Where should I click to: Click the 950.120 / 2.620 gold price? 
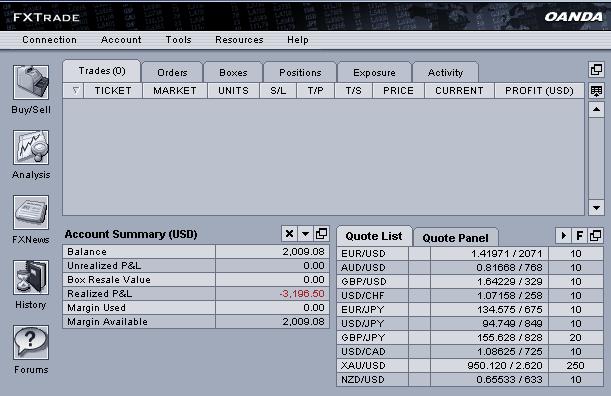pyautogui.click(x=505, y=366)
